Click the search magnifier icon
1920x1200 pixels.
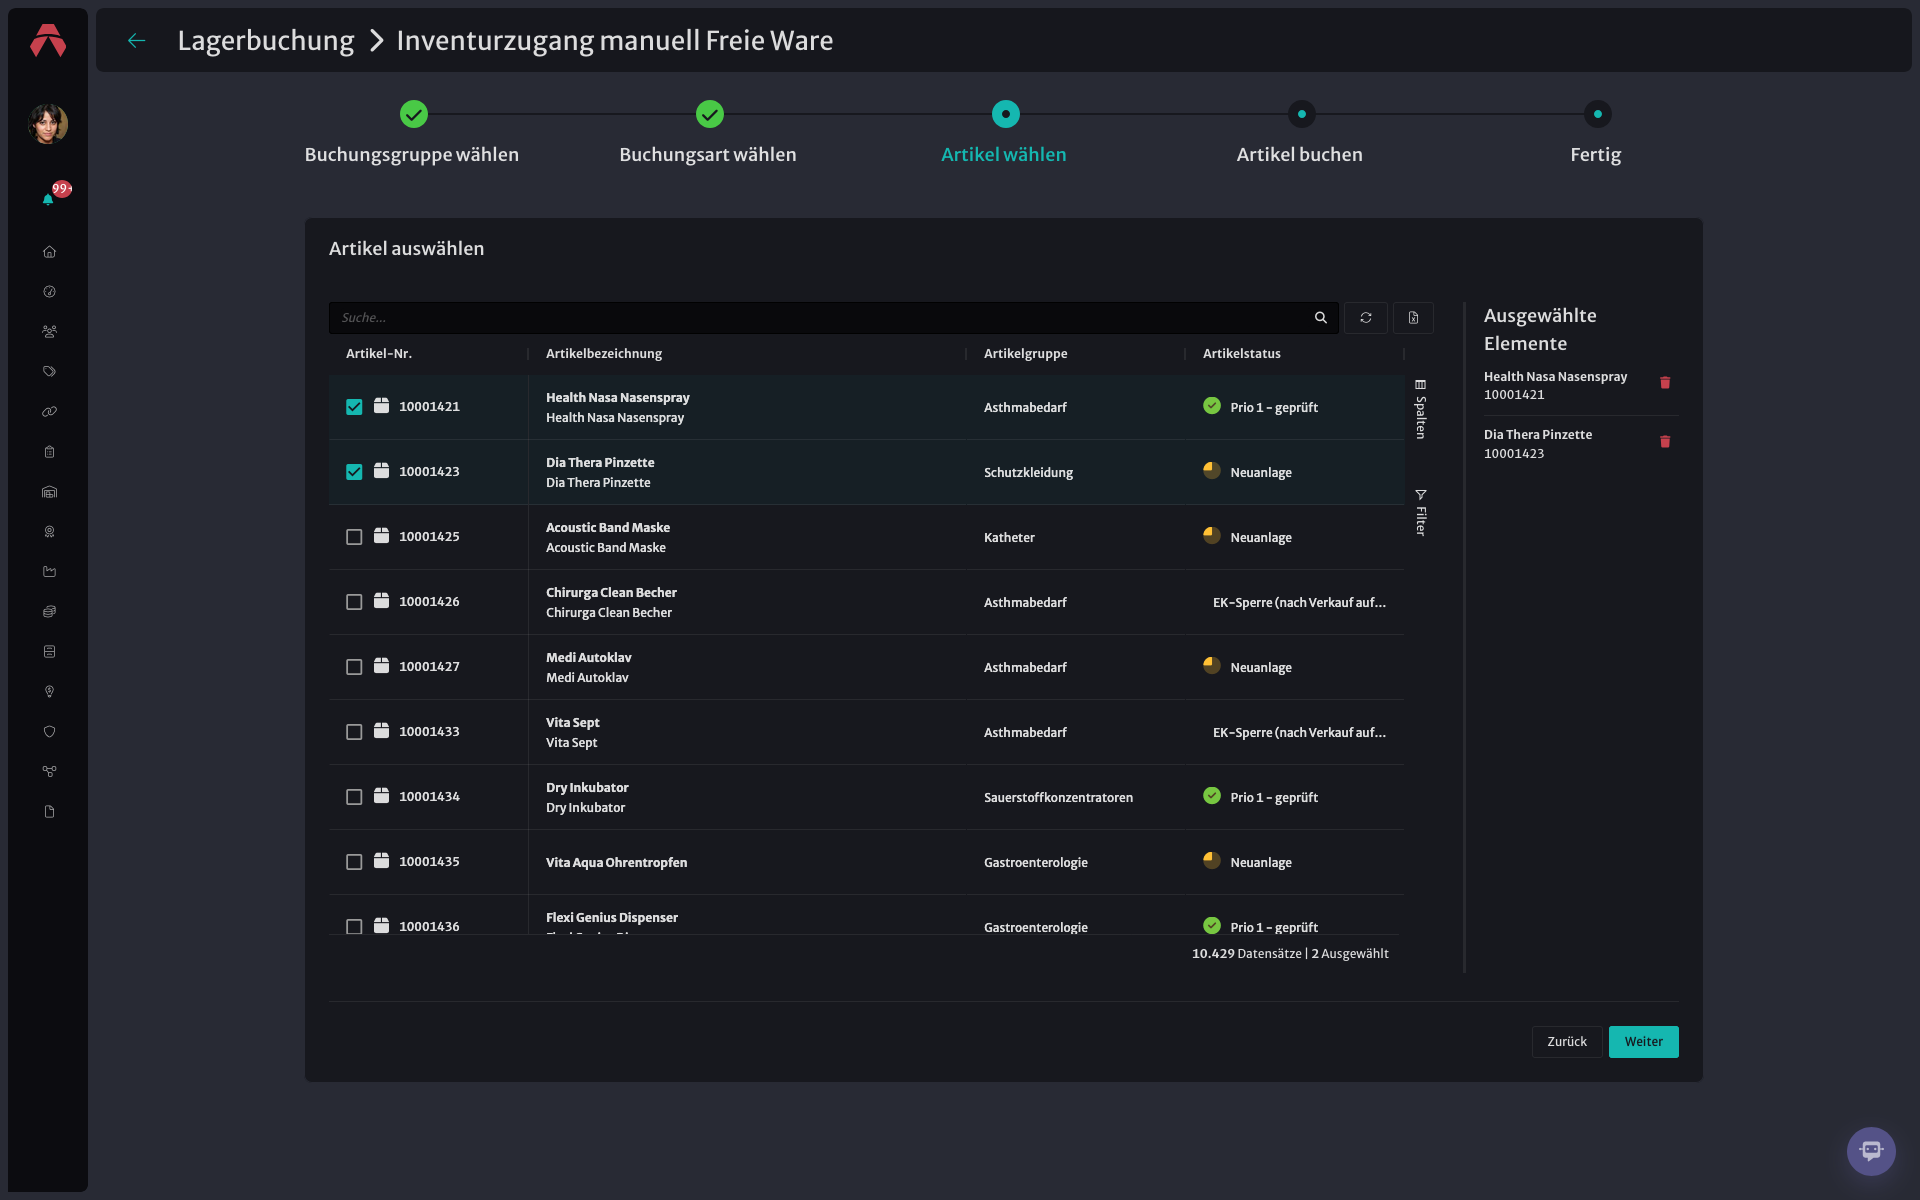(1320, 318)
